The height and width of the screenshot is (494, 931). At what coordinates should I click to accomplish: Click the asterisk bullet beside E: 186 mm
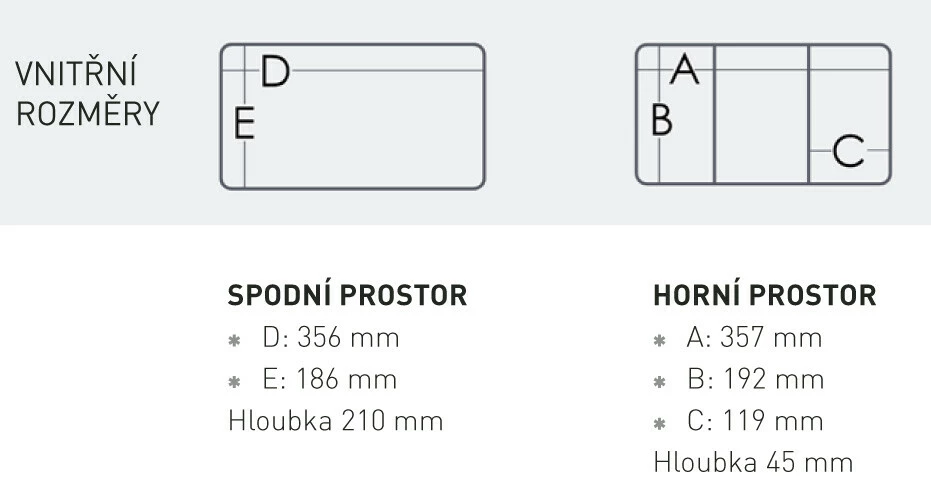235,381
